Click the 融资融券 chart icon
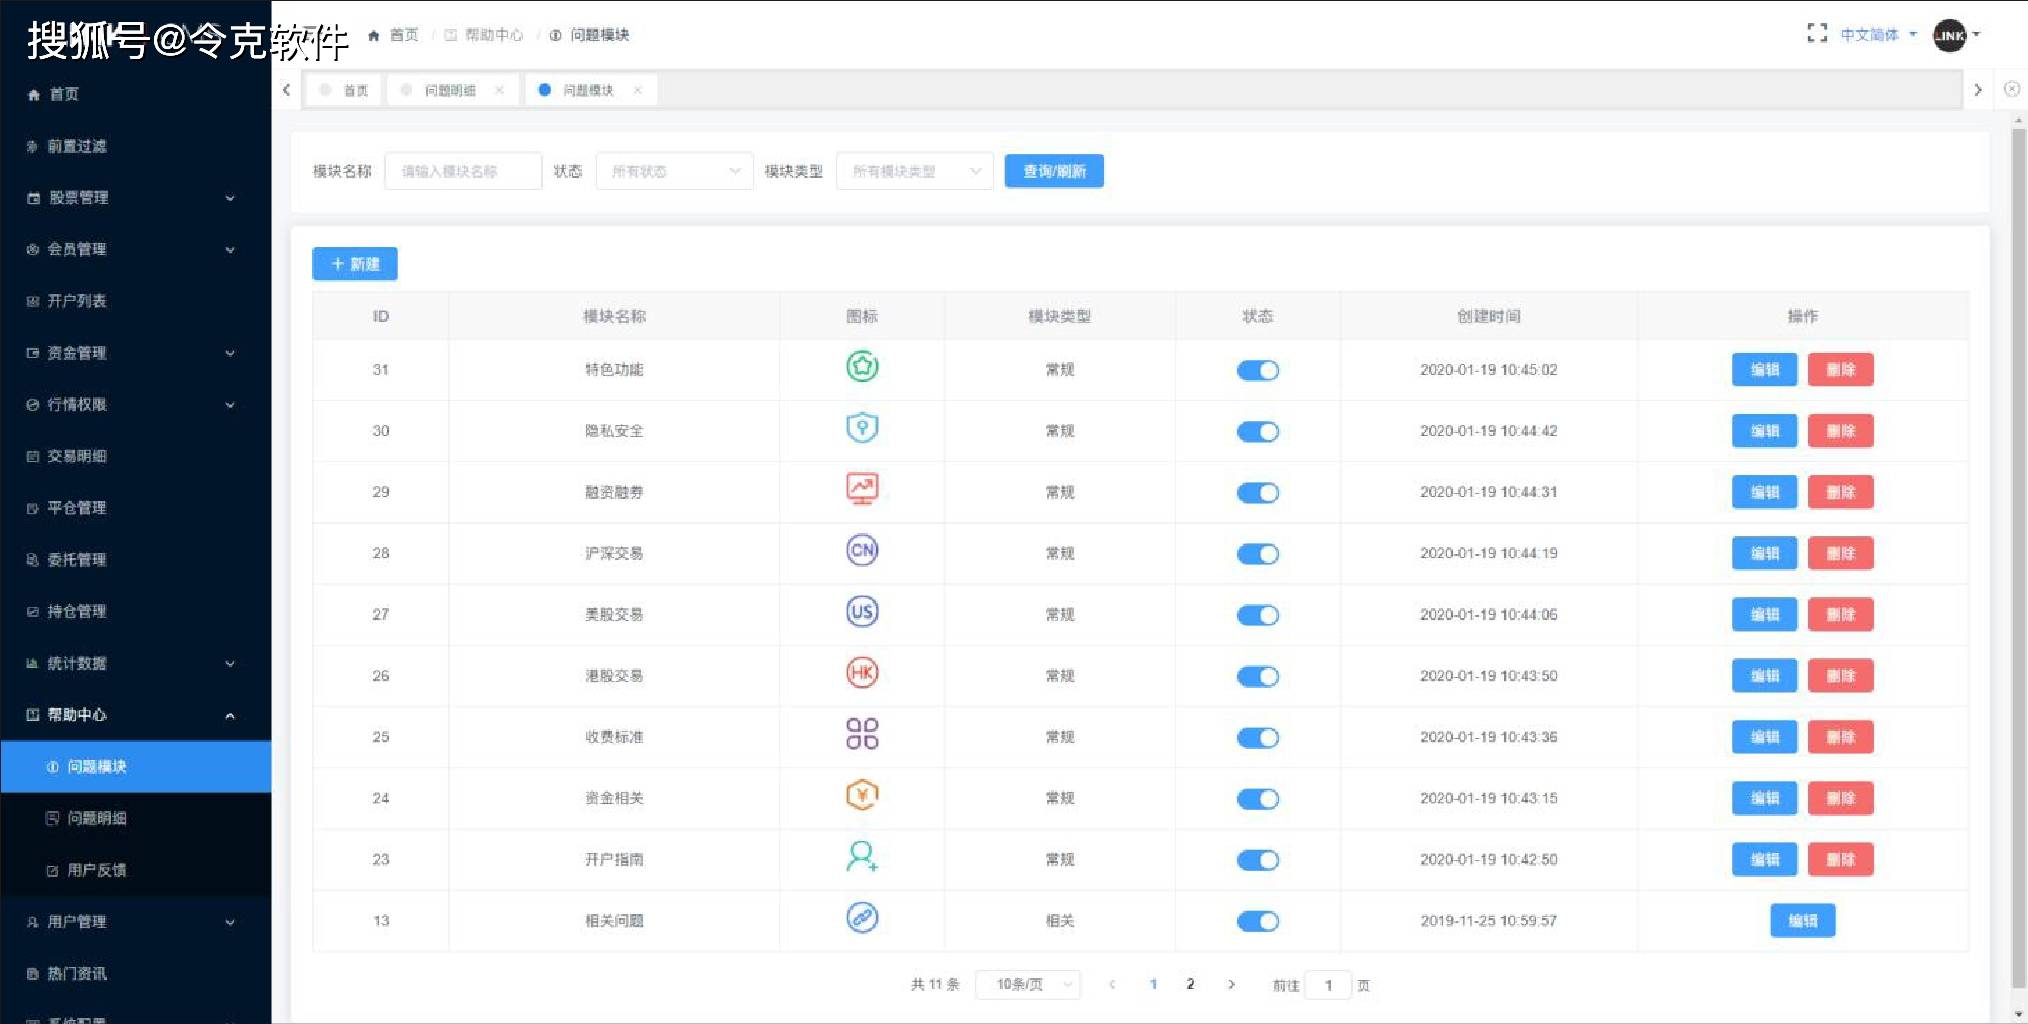The height and width of the screenshot is (1024, 2028). (862, 489)
